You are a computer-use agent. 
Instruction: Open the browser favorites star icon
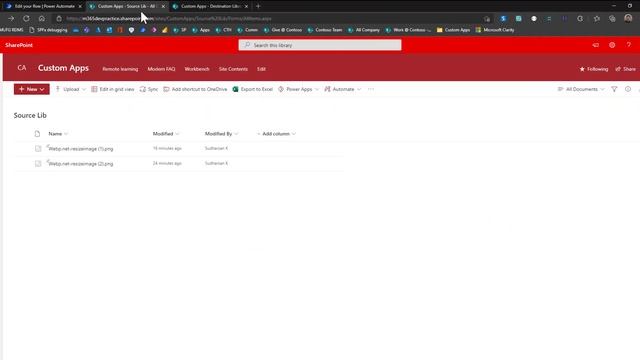(x=596, y=18)
